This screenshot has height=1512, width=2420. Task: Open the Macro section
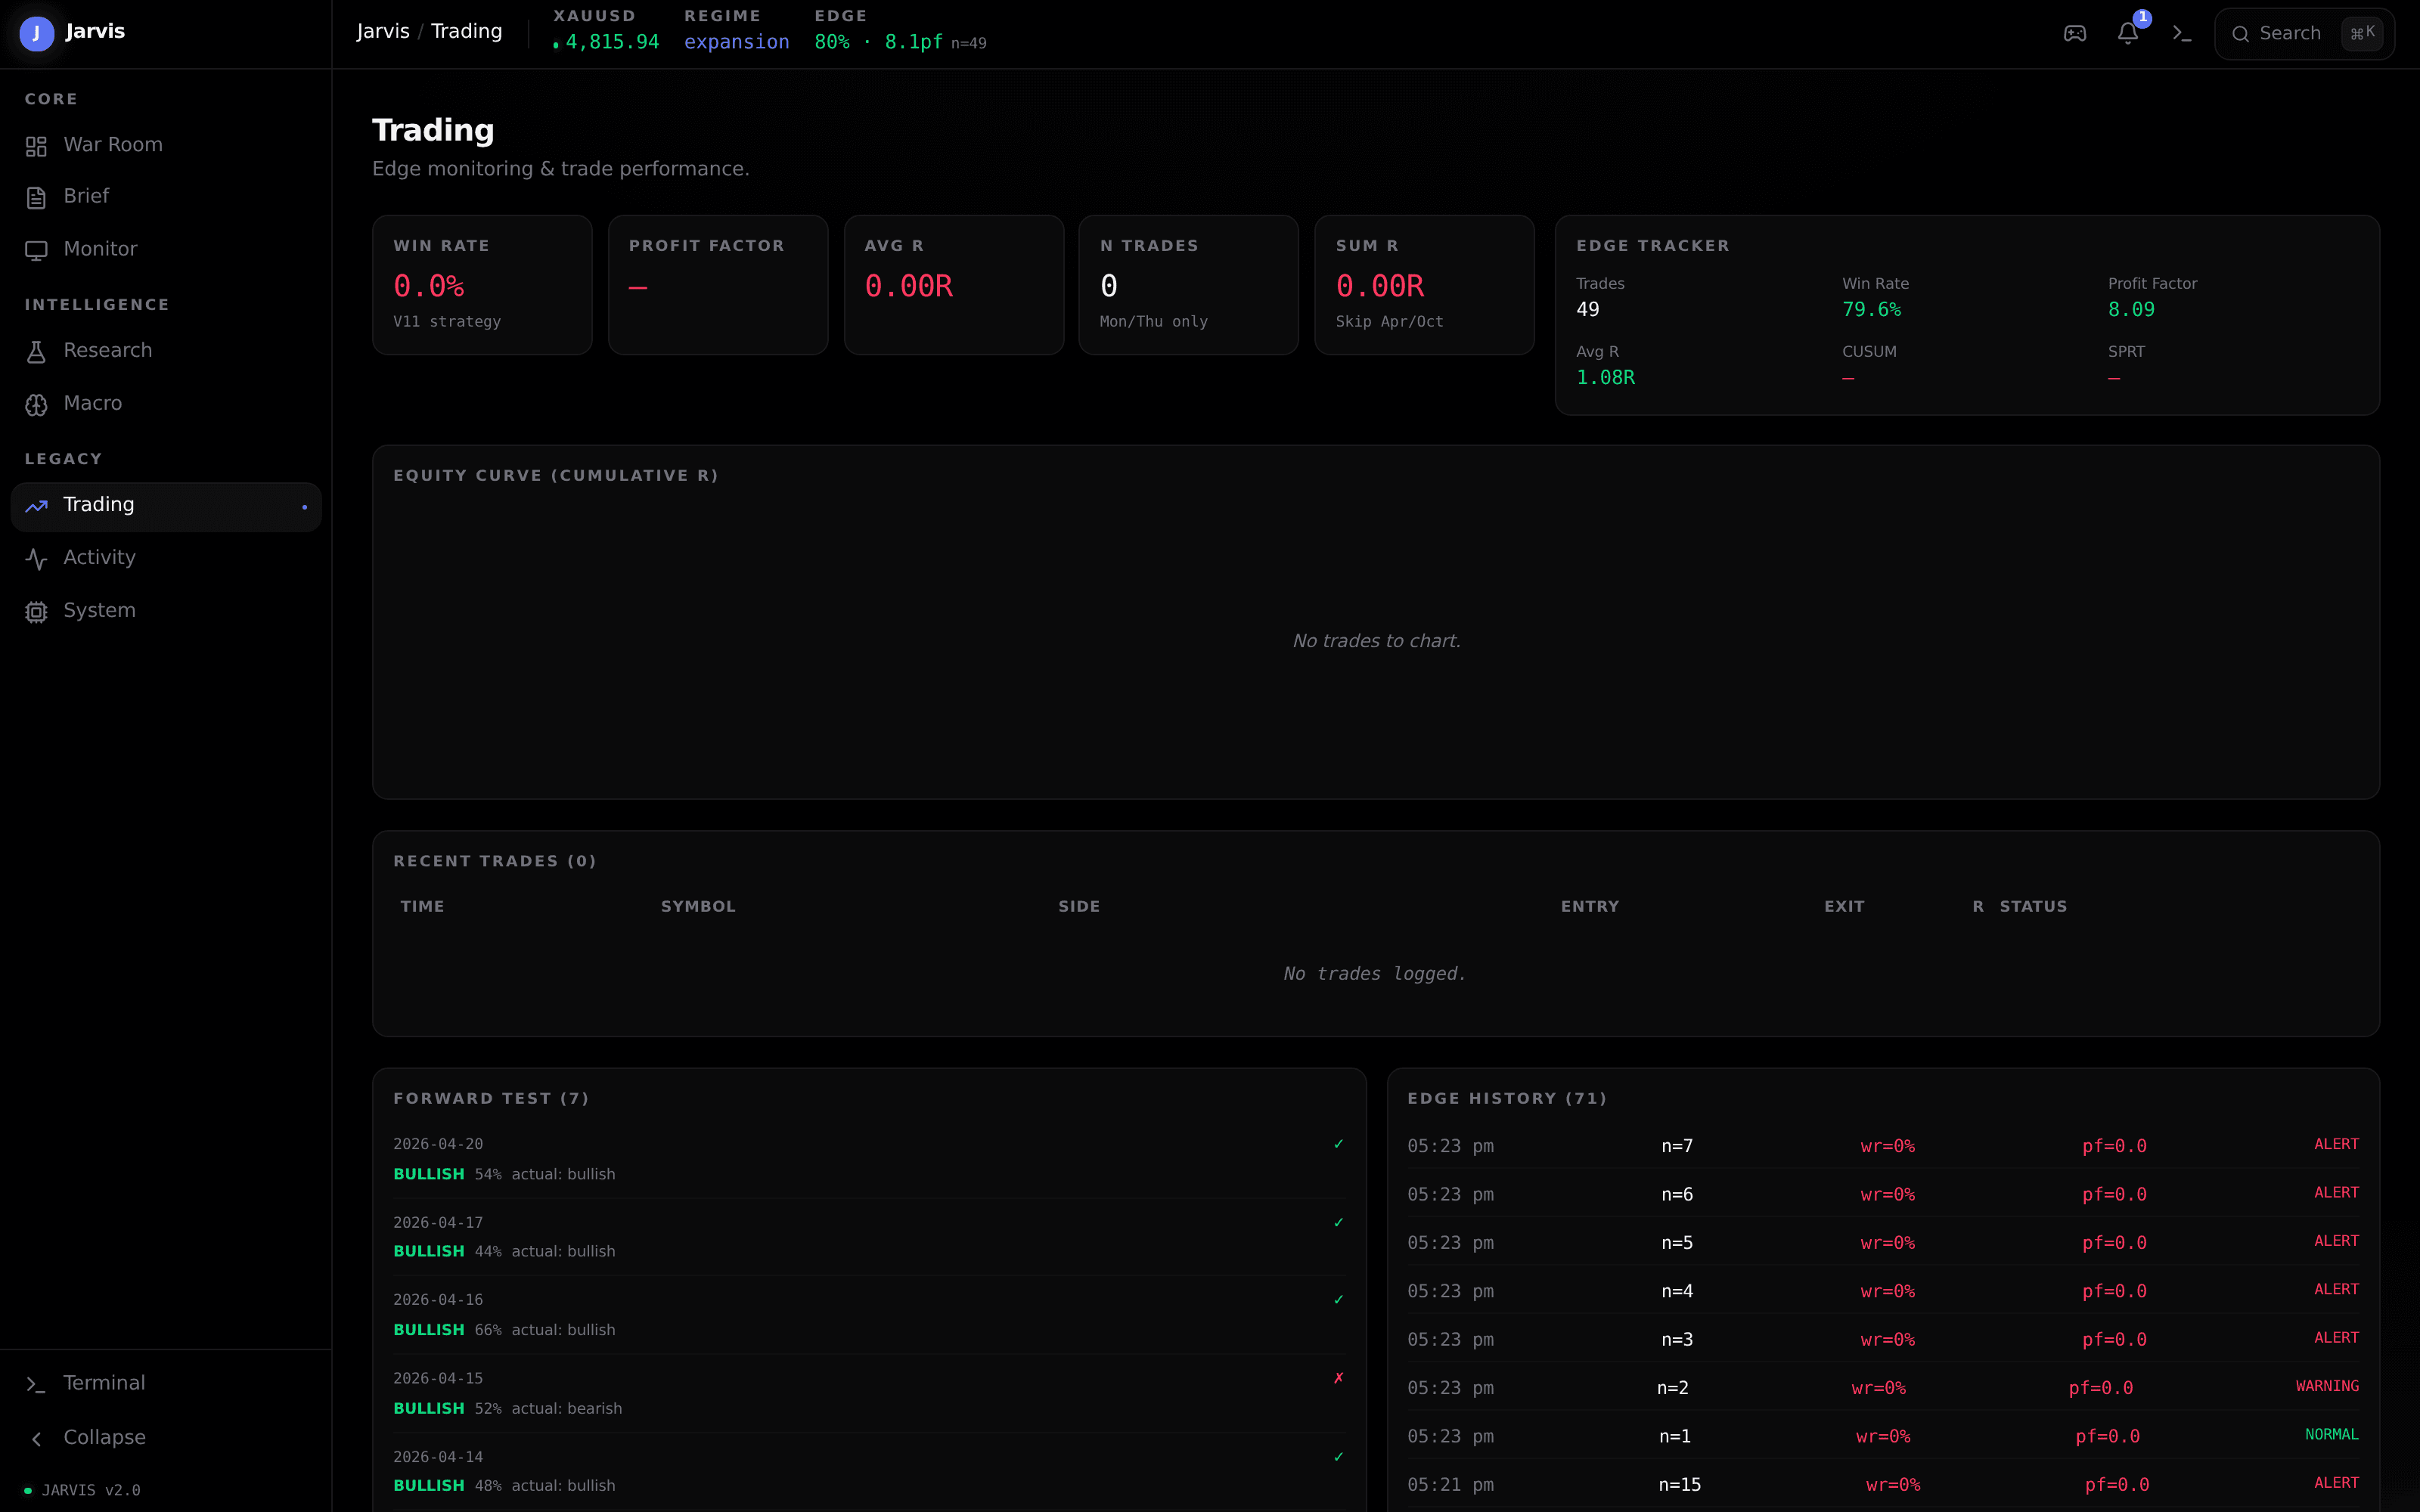coord(166,404)
